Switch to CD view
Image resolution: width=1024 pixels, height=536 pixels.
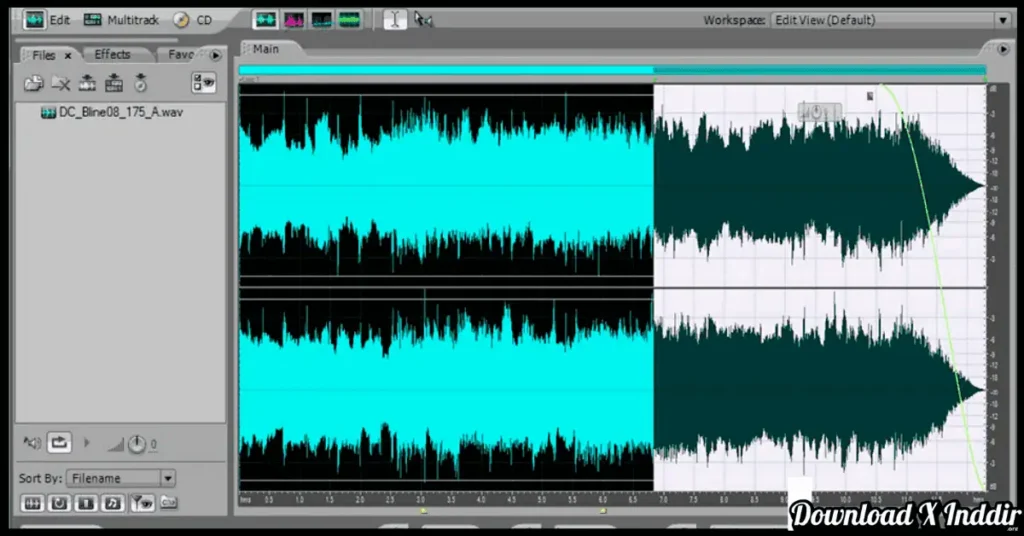193,20
